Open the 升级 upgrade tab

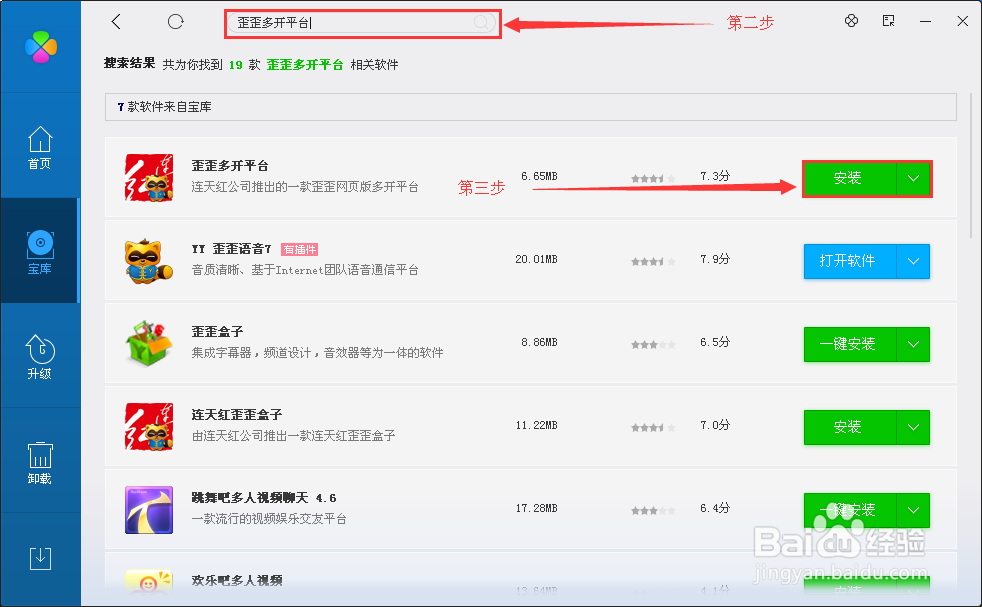(x=40, y=357)
